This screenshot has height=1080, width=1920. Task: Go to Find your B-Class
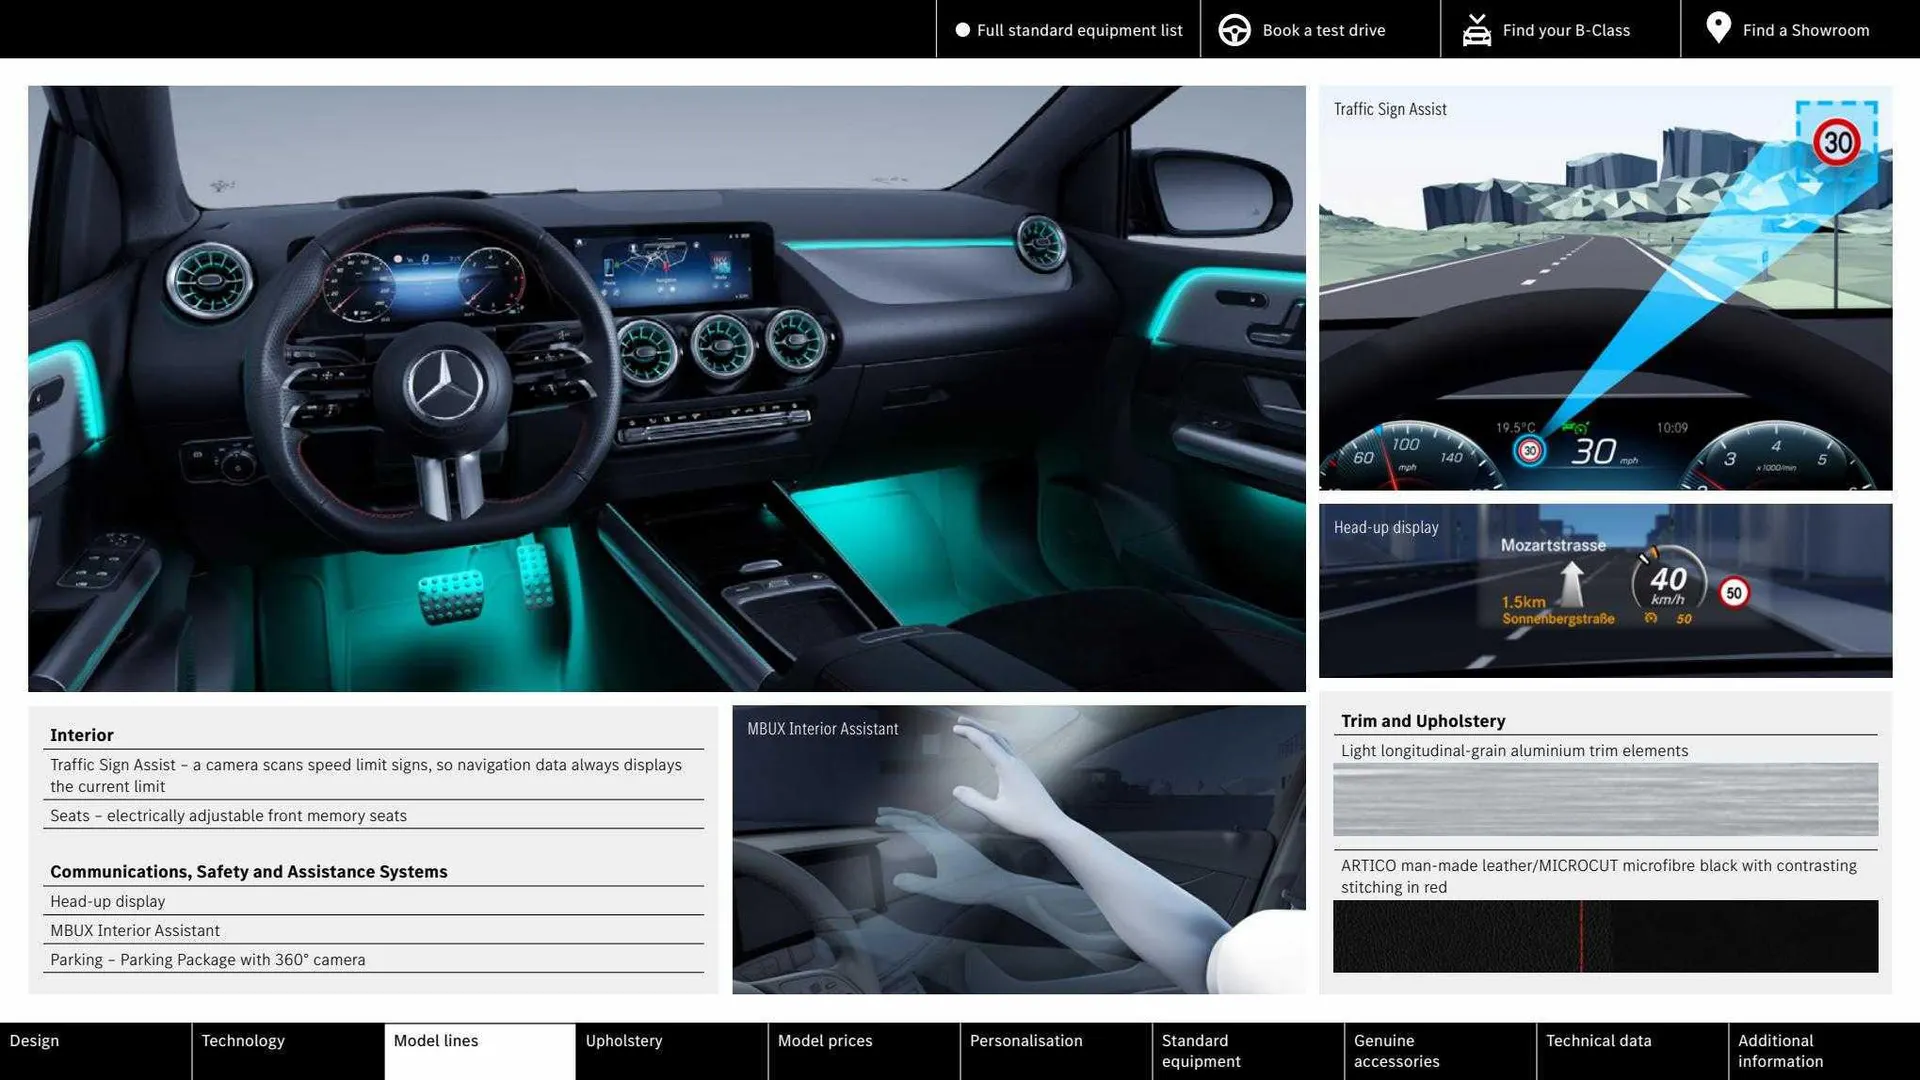tap(1565, 30)
